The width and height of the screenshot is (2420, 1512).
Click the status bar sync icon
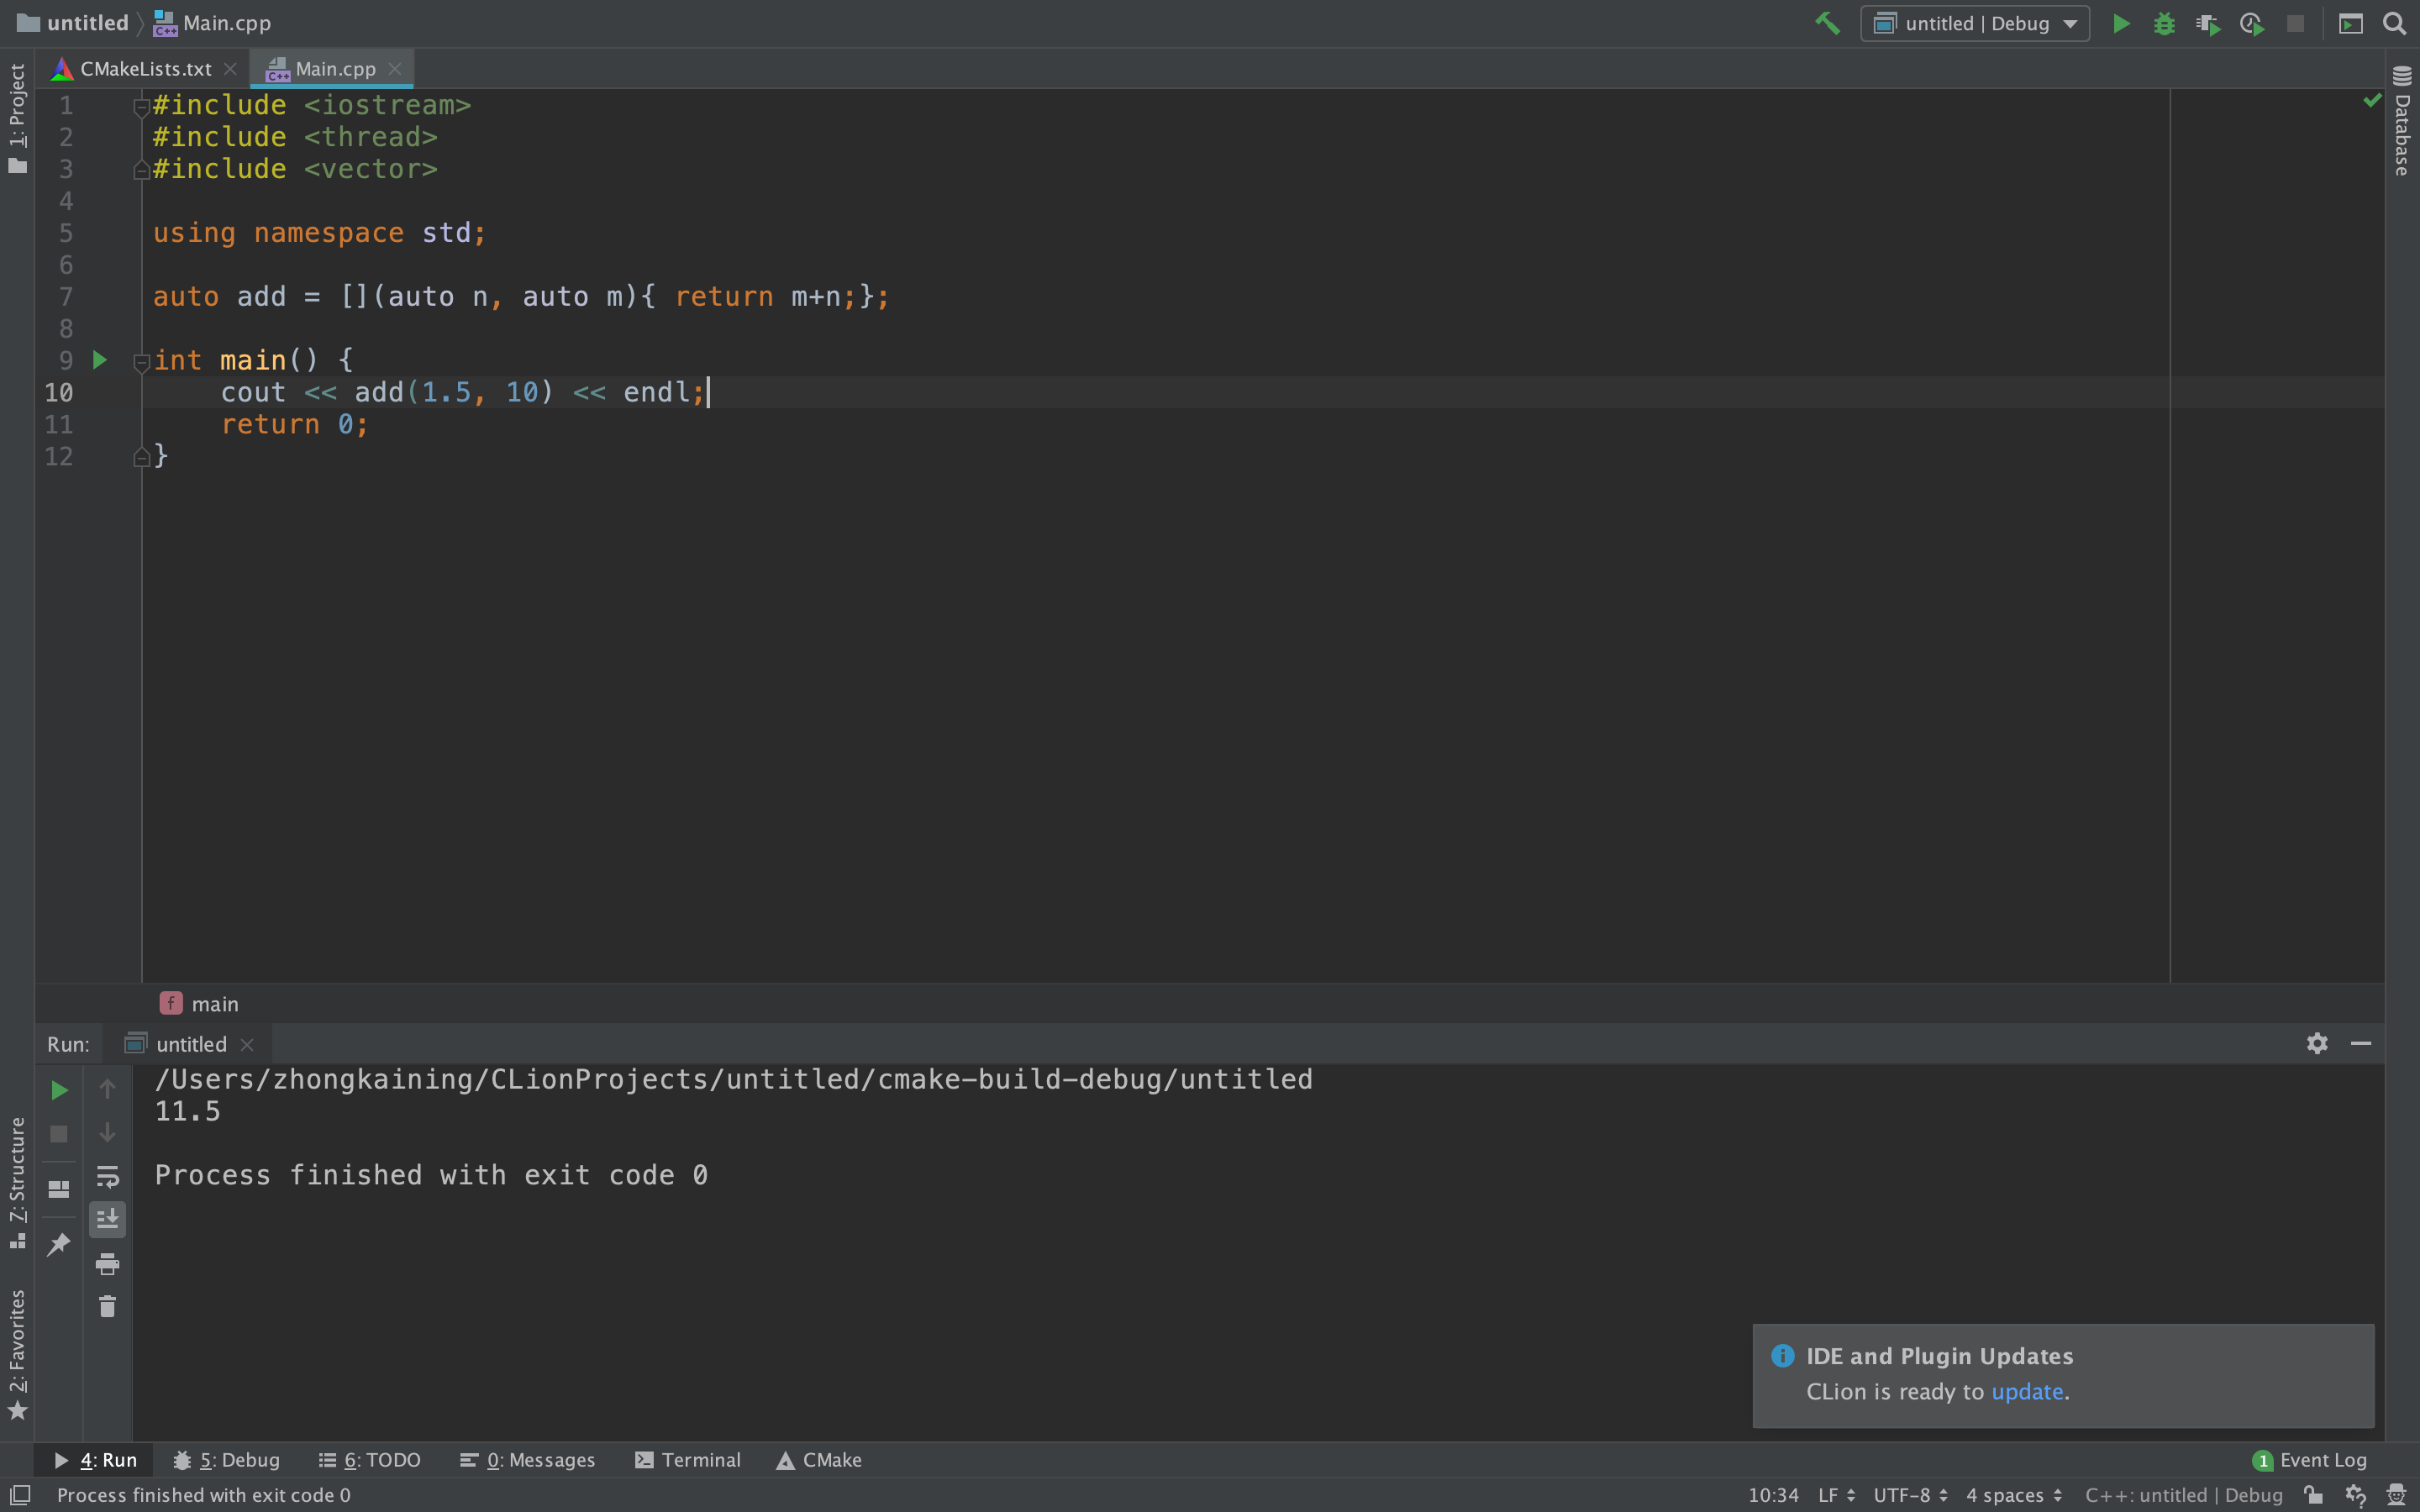2355,1494
